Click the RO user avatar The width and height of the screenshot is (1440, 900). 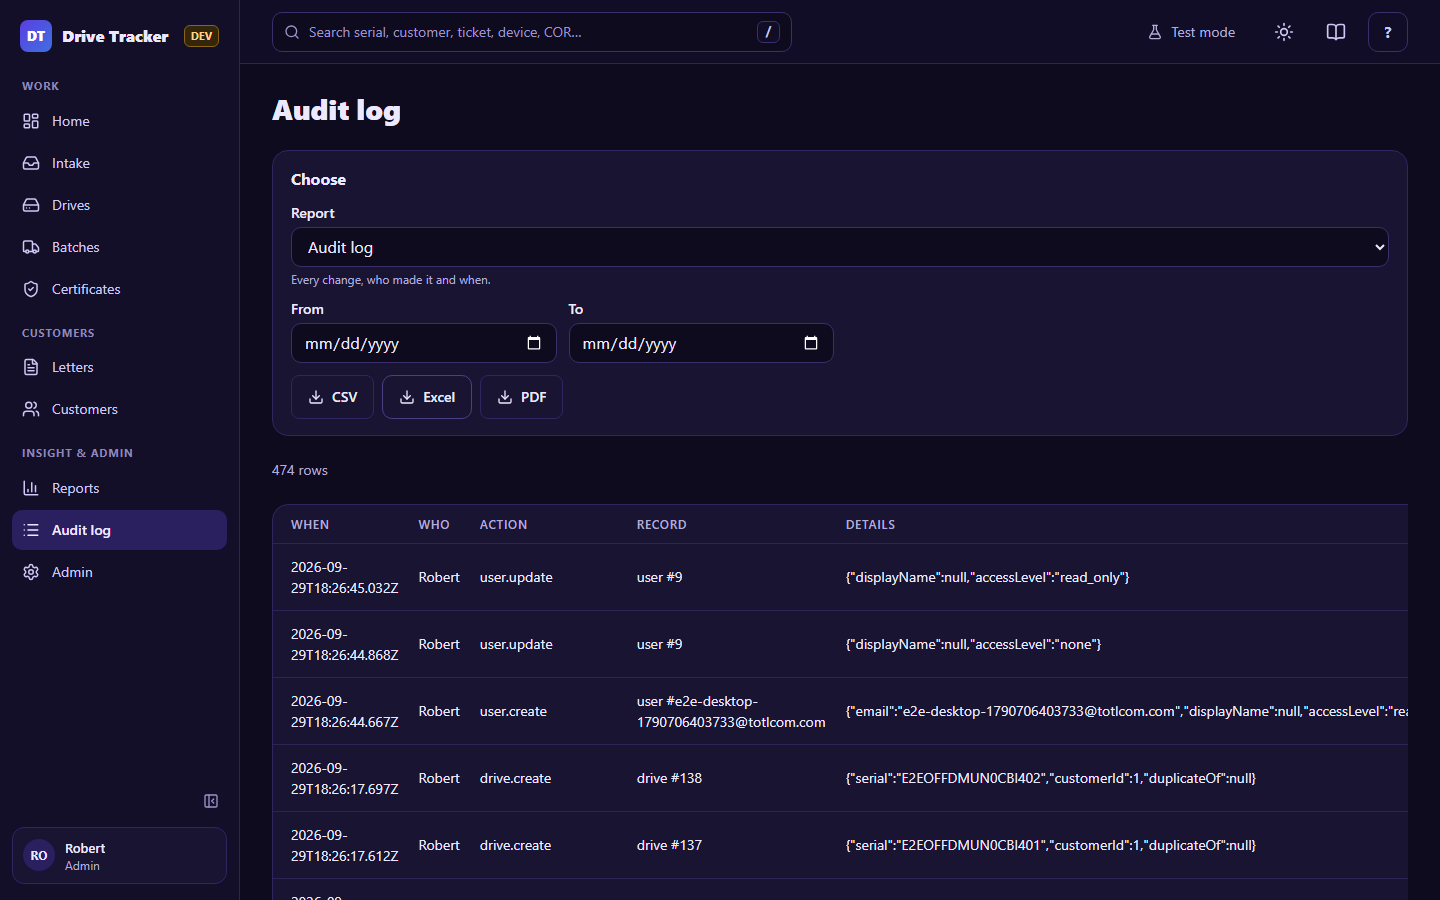click(x=39, y=856)
